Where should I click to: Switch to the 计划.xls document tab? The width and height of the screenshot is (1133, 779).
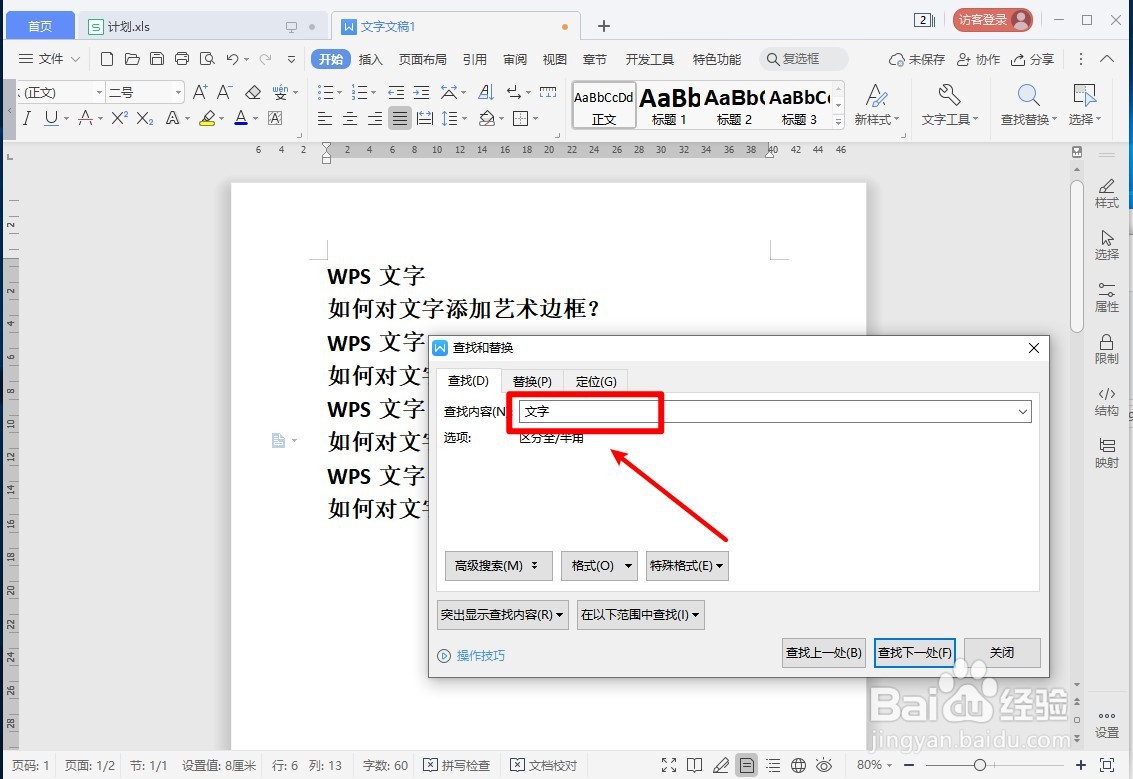201,27
